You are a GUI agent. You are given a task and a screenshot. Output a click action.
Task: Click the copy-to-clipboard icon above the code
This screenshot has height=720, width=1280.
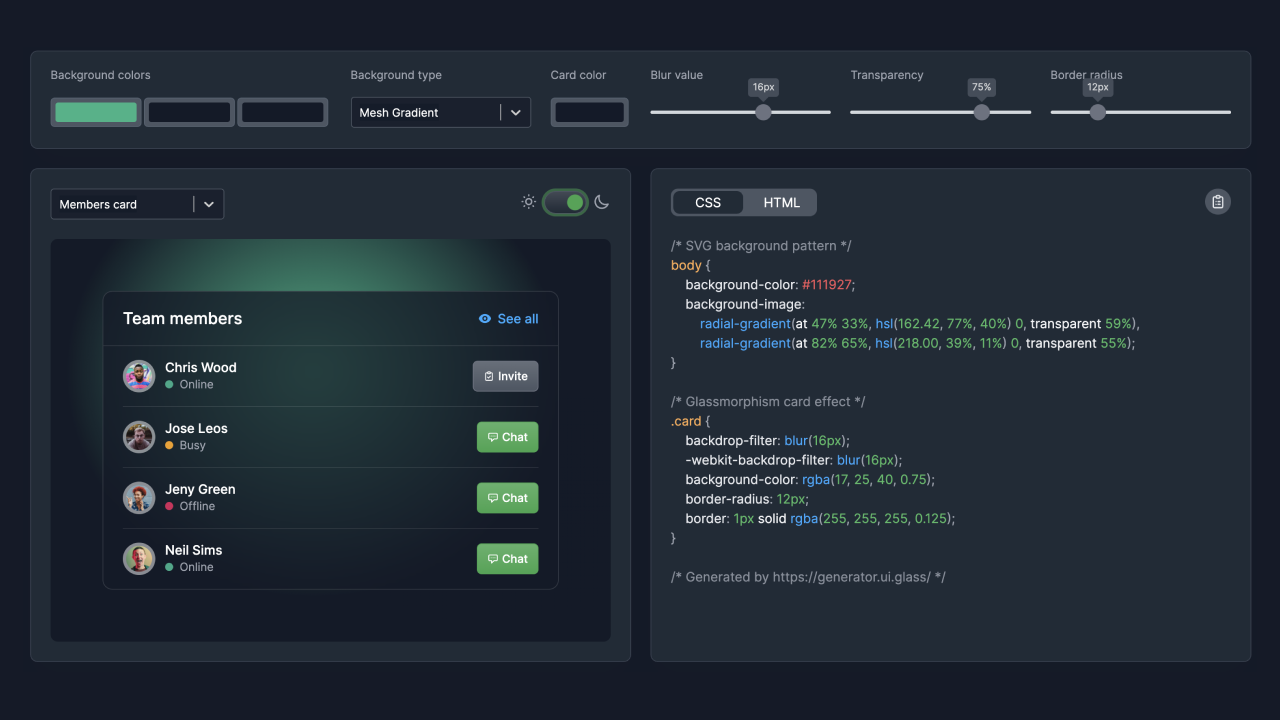1217,201
